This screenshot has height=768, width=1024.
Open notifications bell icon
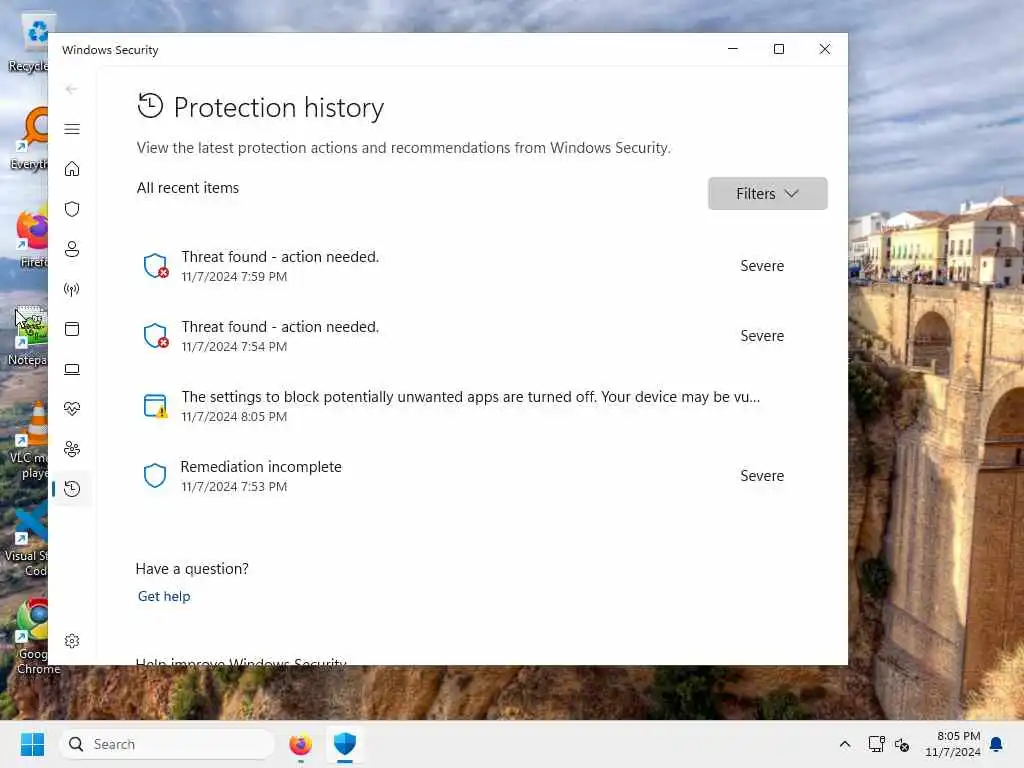point(997,744)
